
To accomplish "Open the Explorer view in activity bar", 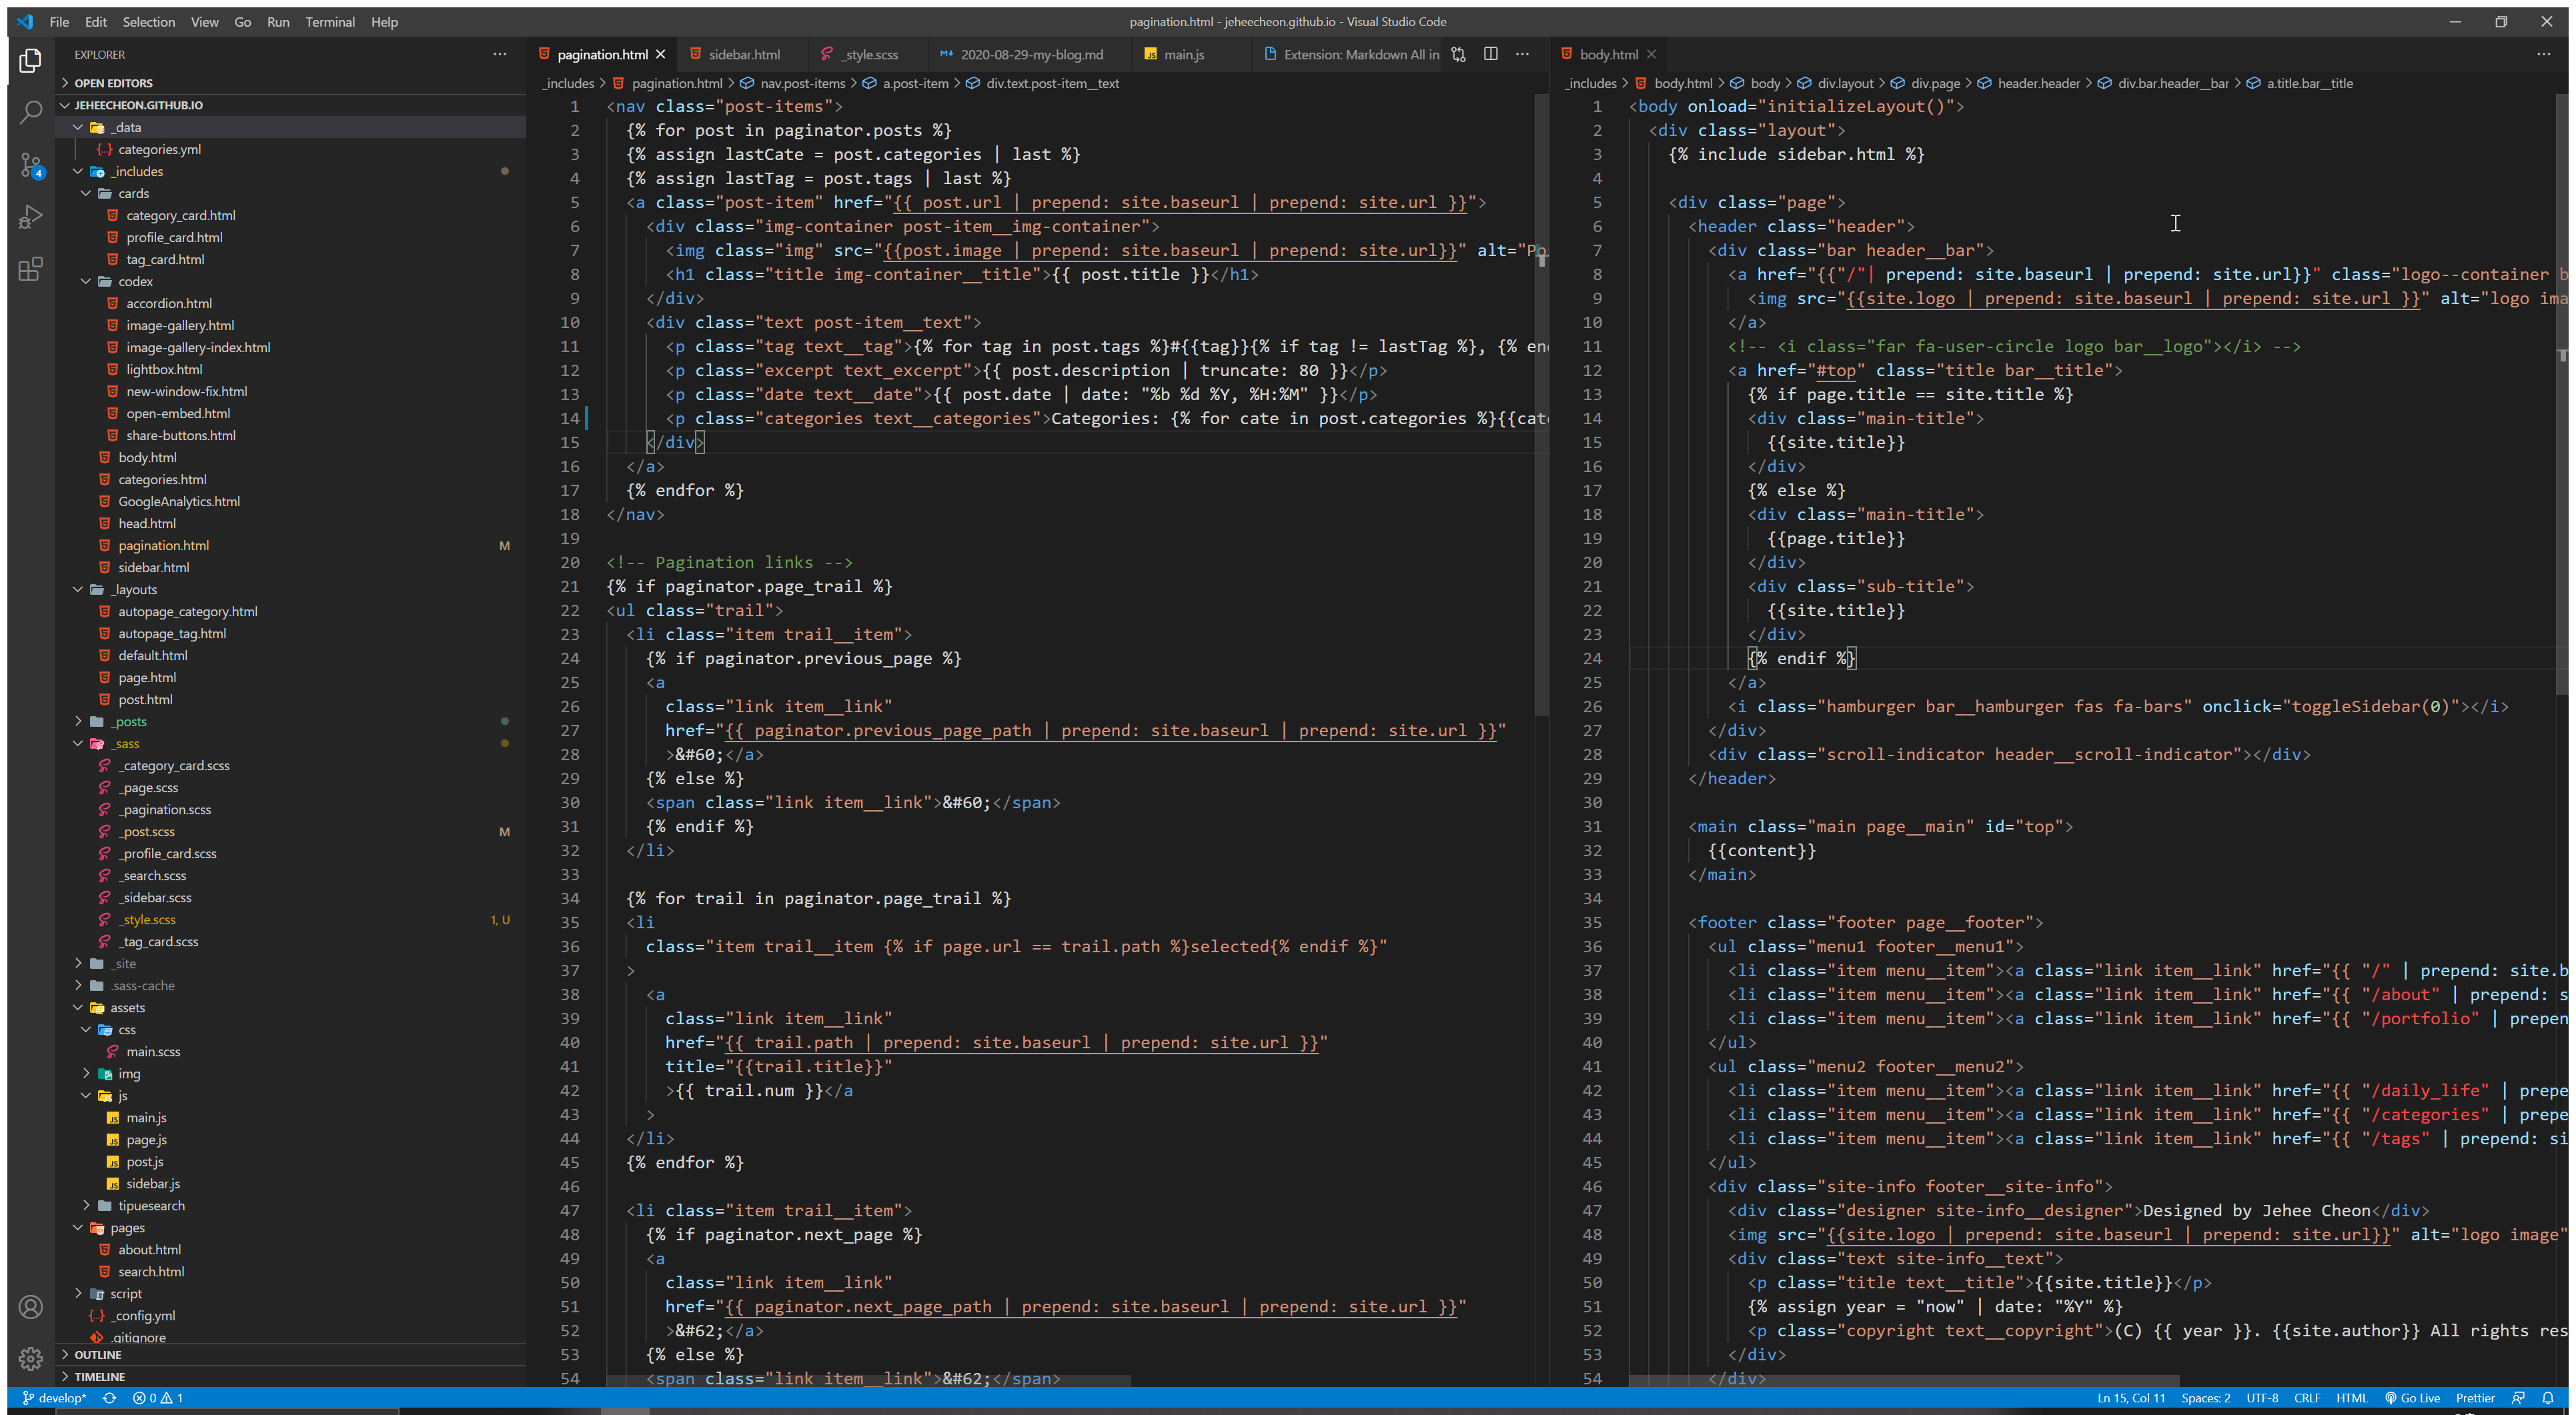I will 30,61.
